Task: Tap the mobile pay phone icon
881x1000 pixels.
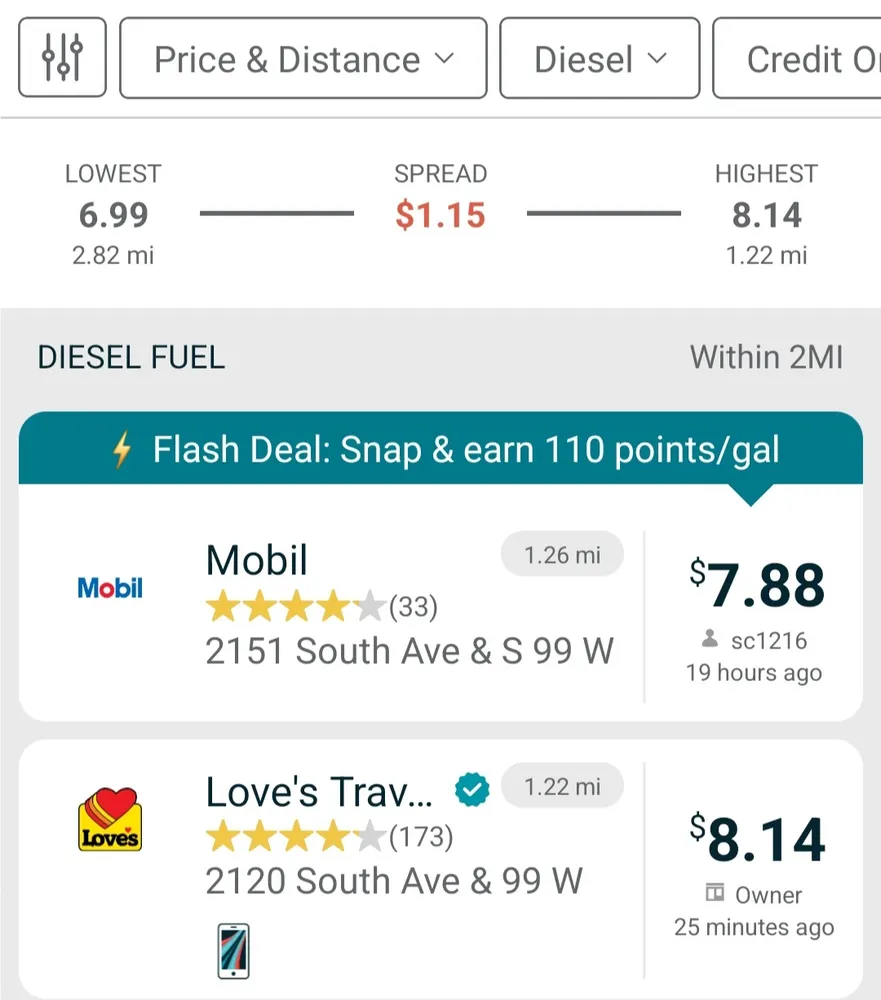Action: pos(233,950)
